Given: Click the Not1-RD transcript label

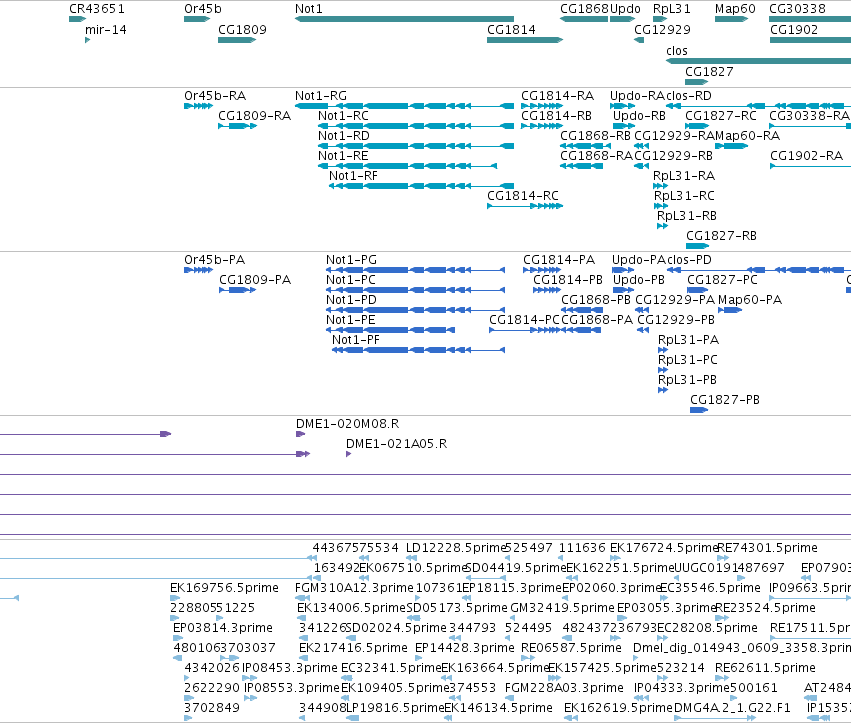Looking at the screenshot, I should 344,136.
